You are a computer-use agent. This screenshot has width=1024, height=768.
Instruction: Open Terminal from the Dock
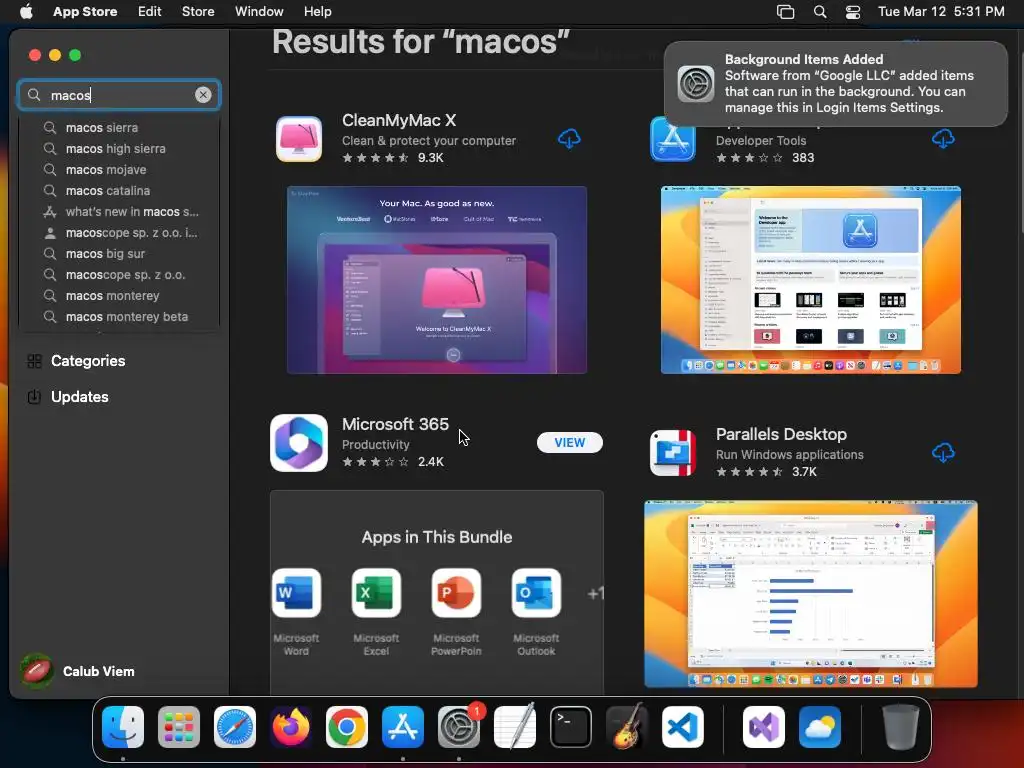pos(571,727)
